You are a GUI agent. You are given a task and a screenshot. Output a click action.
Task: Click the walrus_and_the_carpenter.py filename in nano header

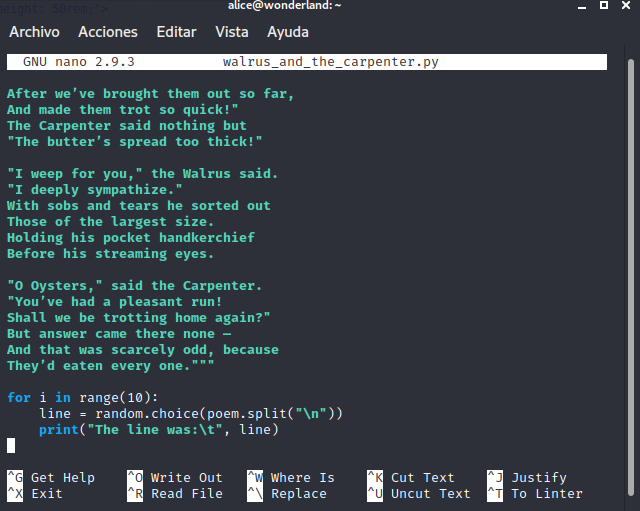point(331,62)
